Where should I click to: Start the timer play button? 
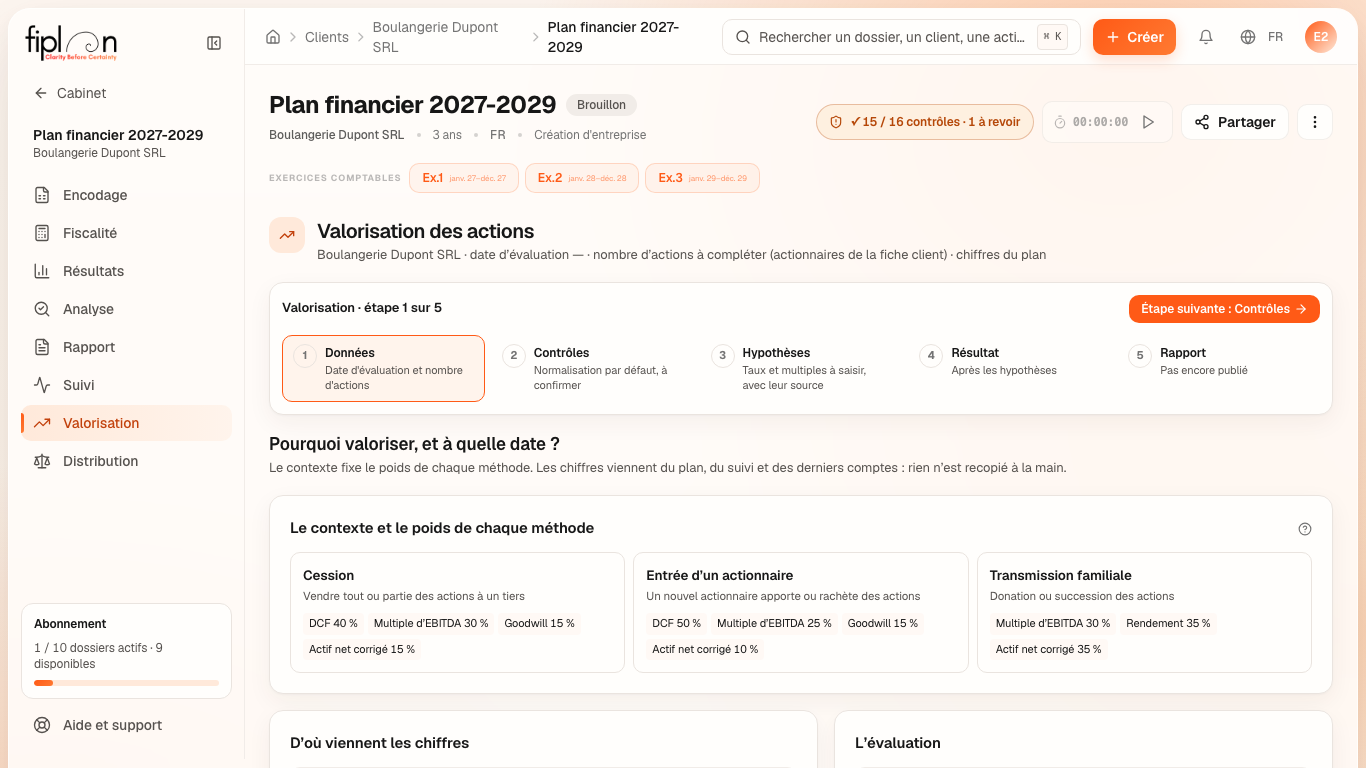point(1149,122)
